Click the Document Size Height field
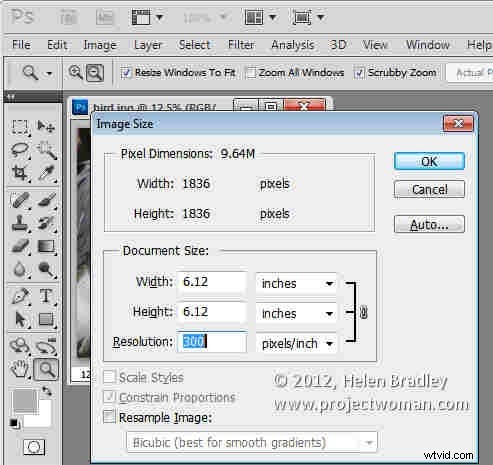The width and height of the screenshot is (493, 465). coord(212,312)
